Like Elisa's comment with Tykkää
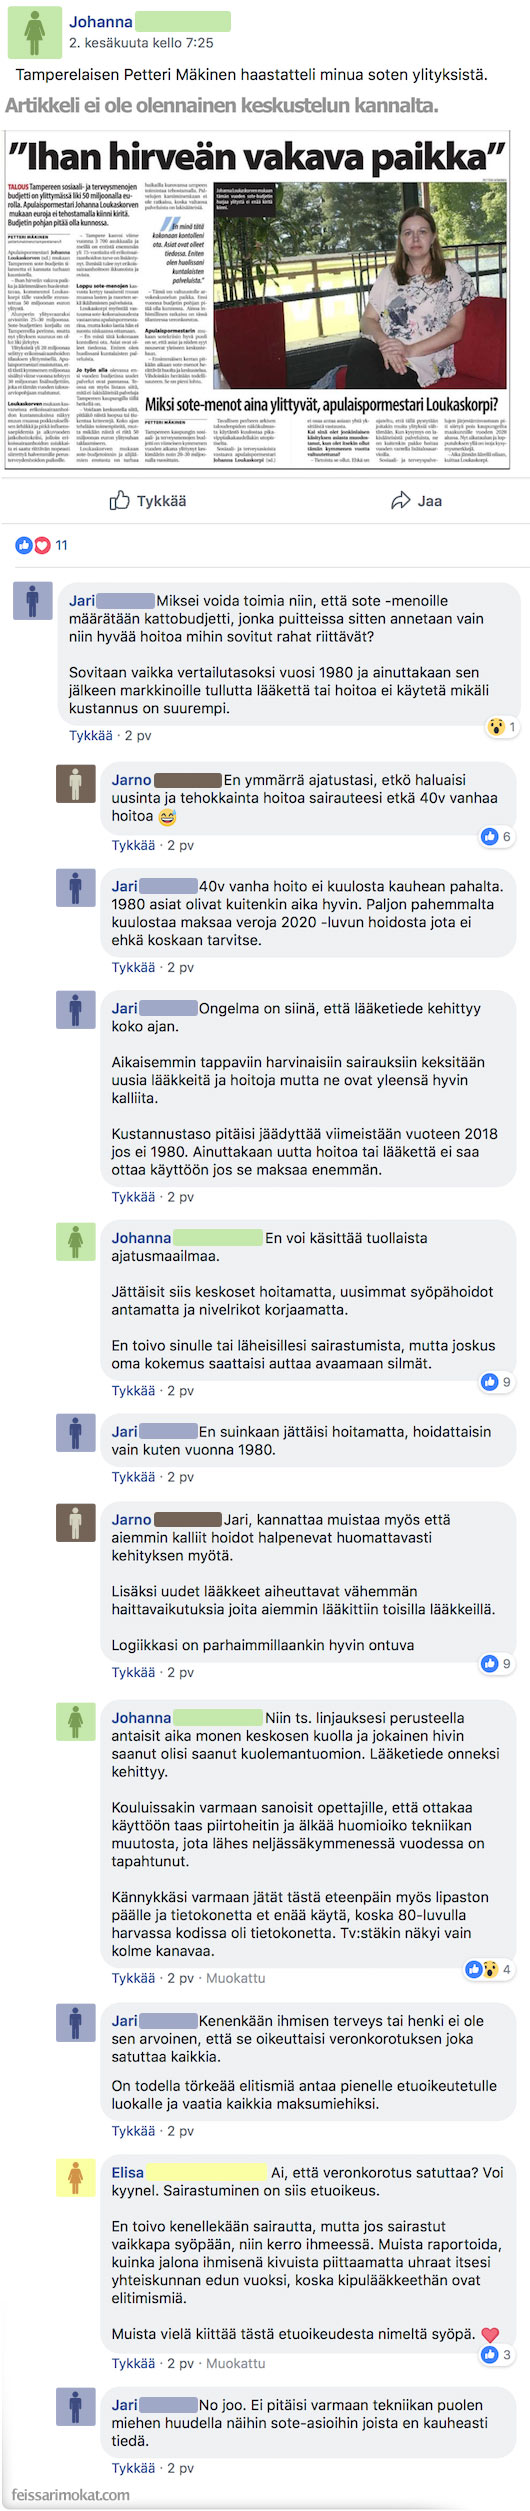Screen dimensions: 530x2511 click(x=133, y=2363)
